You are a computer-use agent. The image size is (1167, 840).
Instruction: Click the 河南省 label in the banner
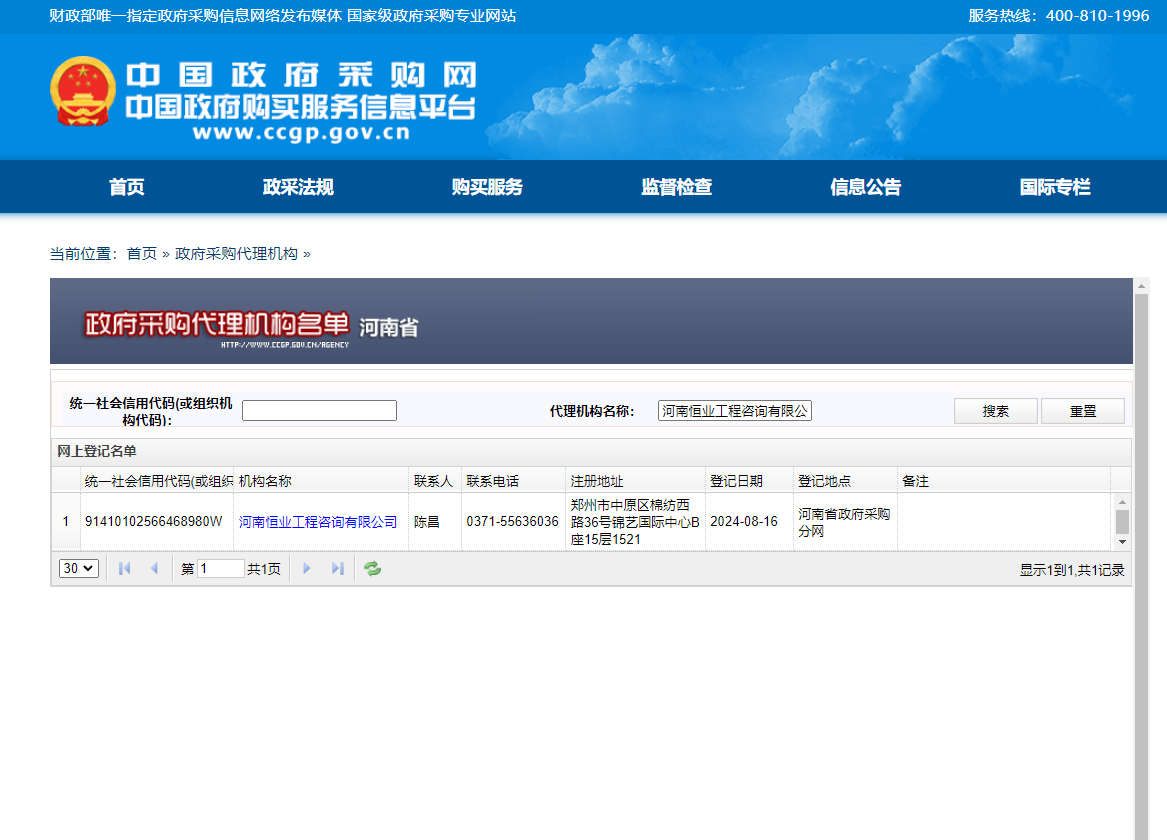pos(389,327)
